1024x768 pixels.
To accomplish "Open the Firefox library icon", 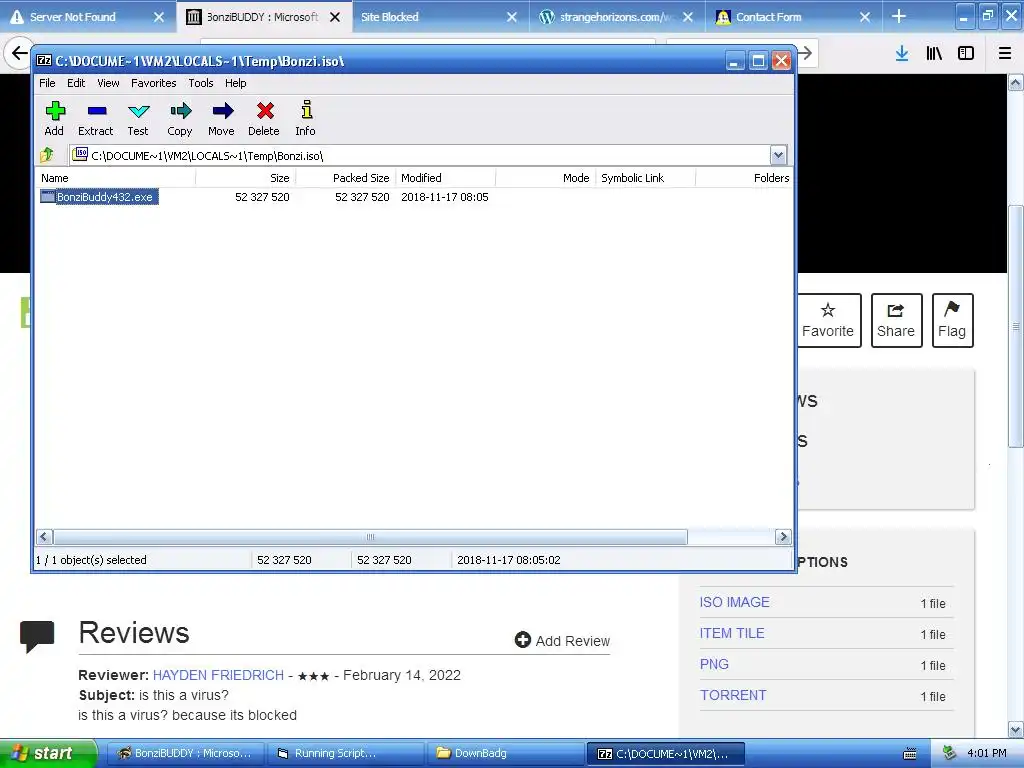I will [x=934, y=54].
